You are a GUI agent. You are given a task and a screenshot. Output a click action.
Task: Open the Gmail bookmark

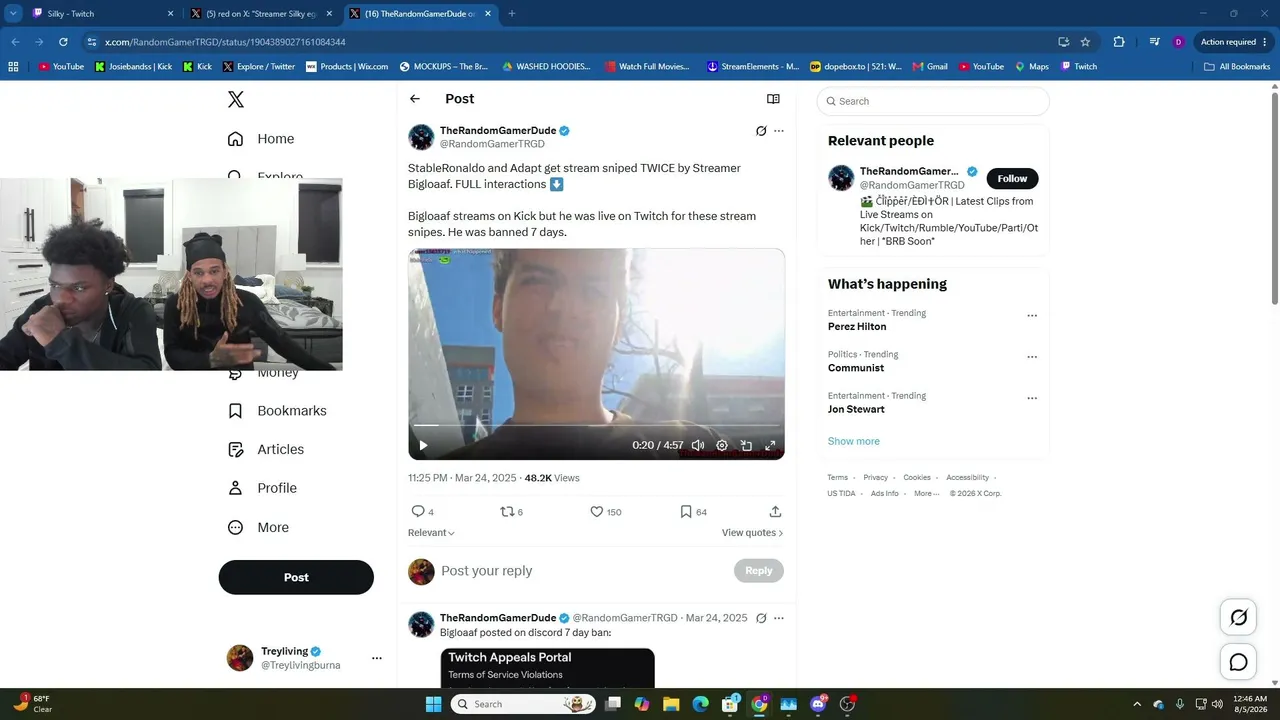coord(930,67)
